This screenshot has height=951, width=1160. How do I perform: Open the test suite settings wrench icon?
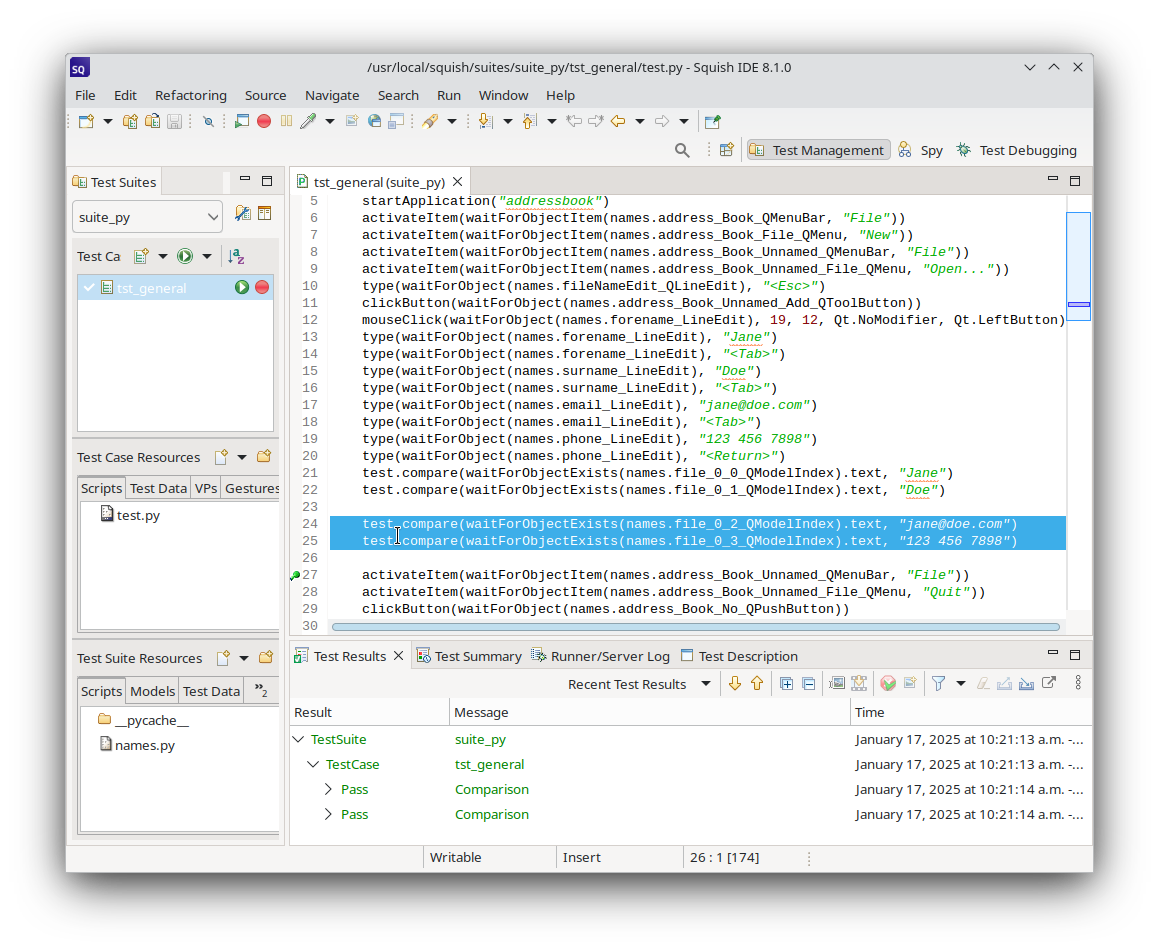[242, 213]
